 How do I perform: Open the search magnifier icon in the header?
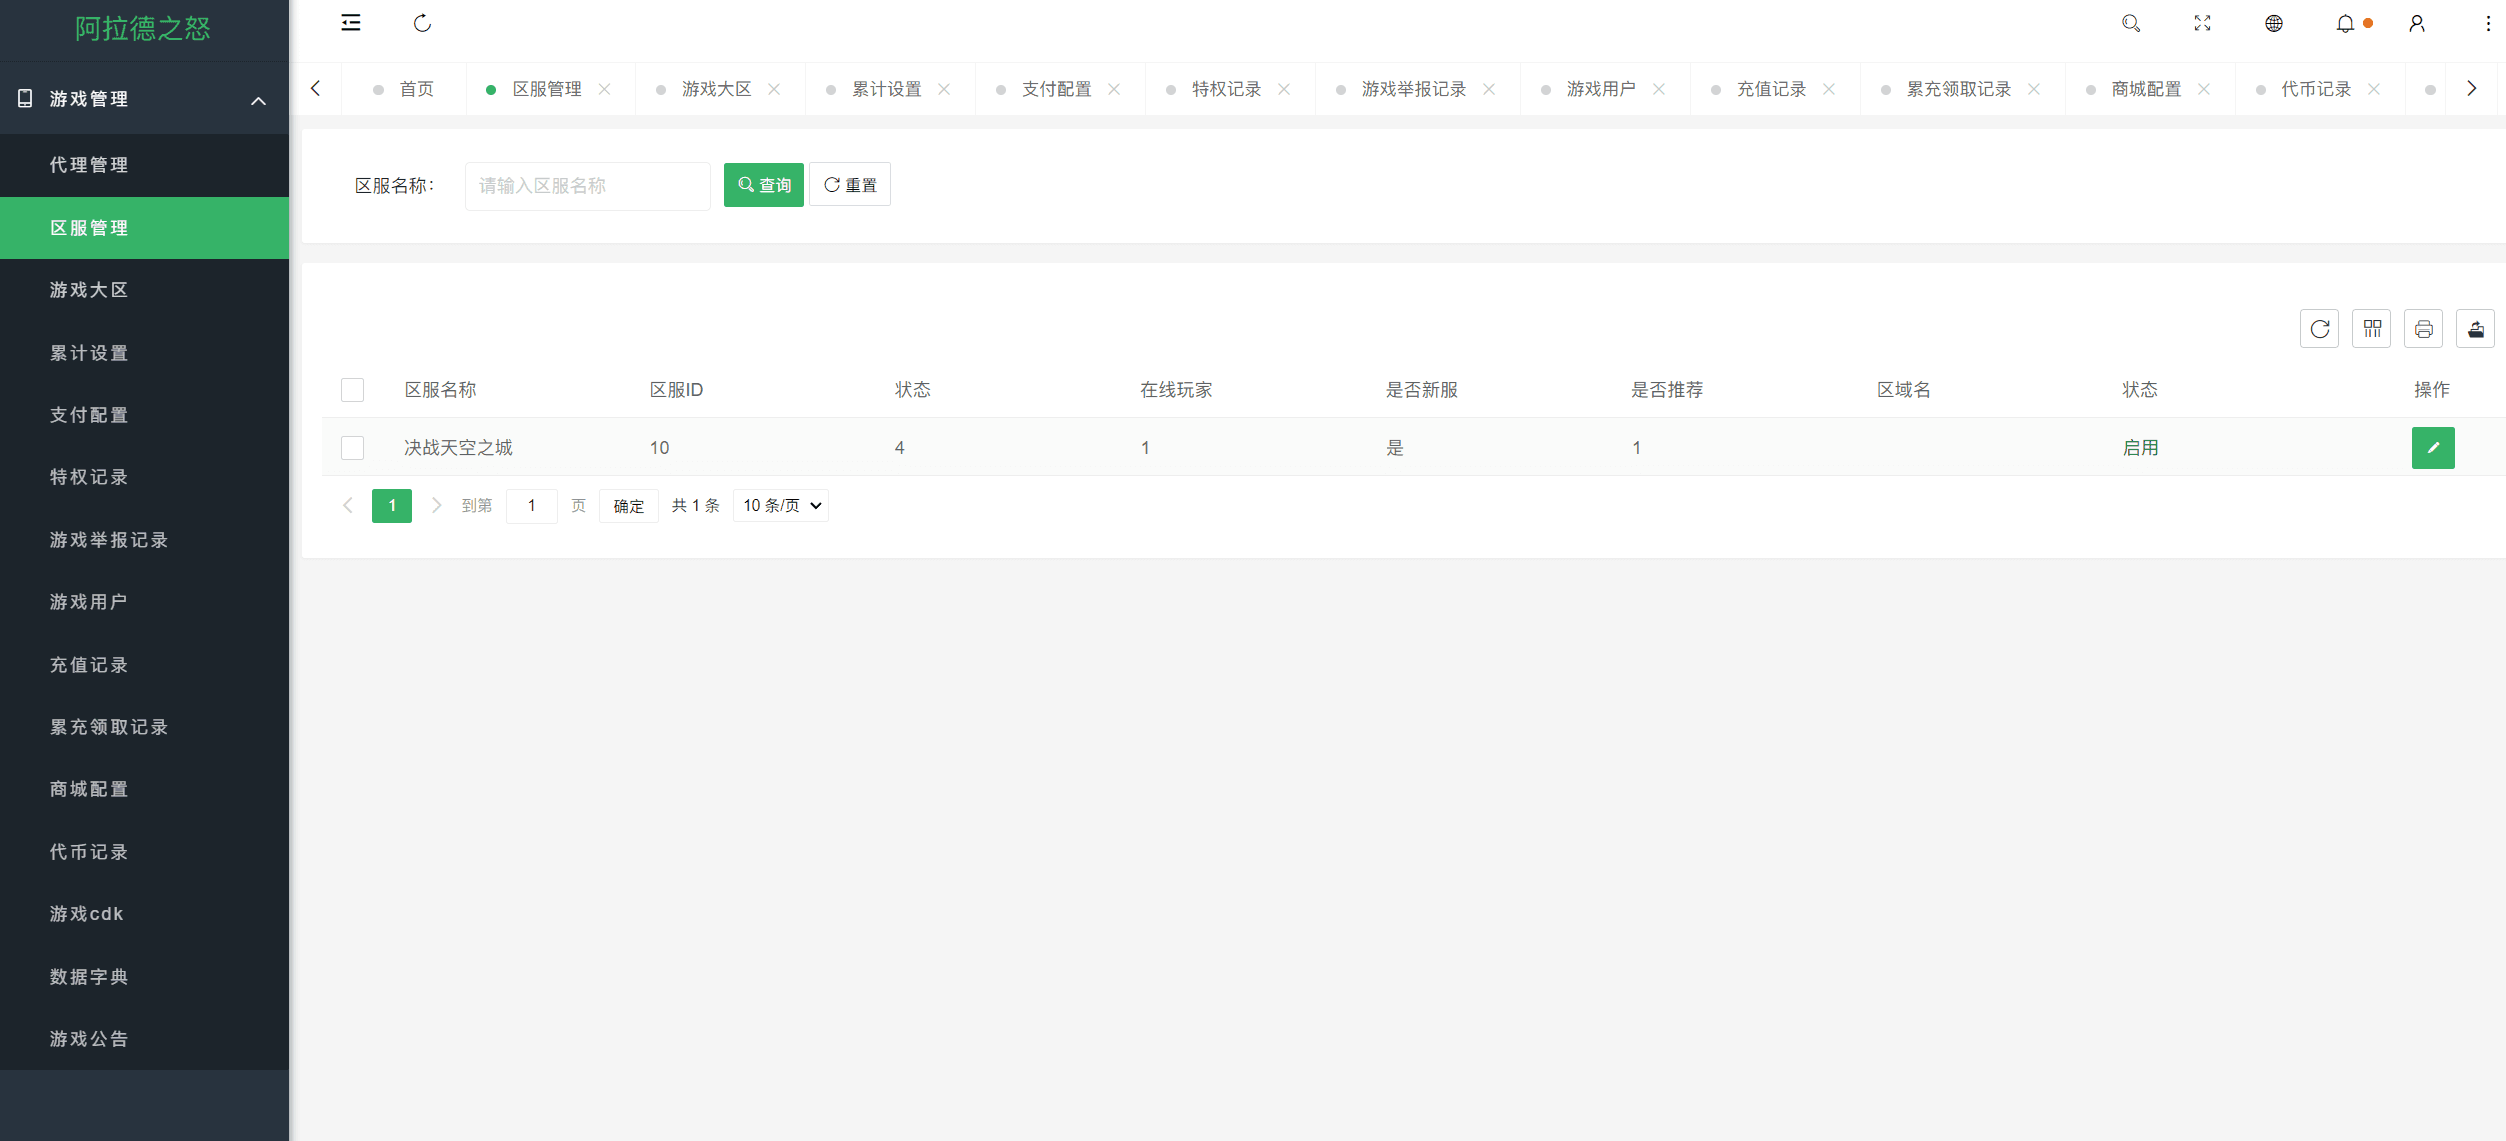tap(2131, 23)
